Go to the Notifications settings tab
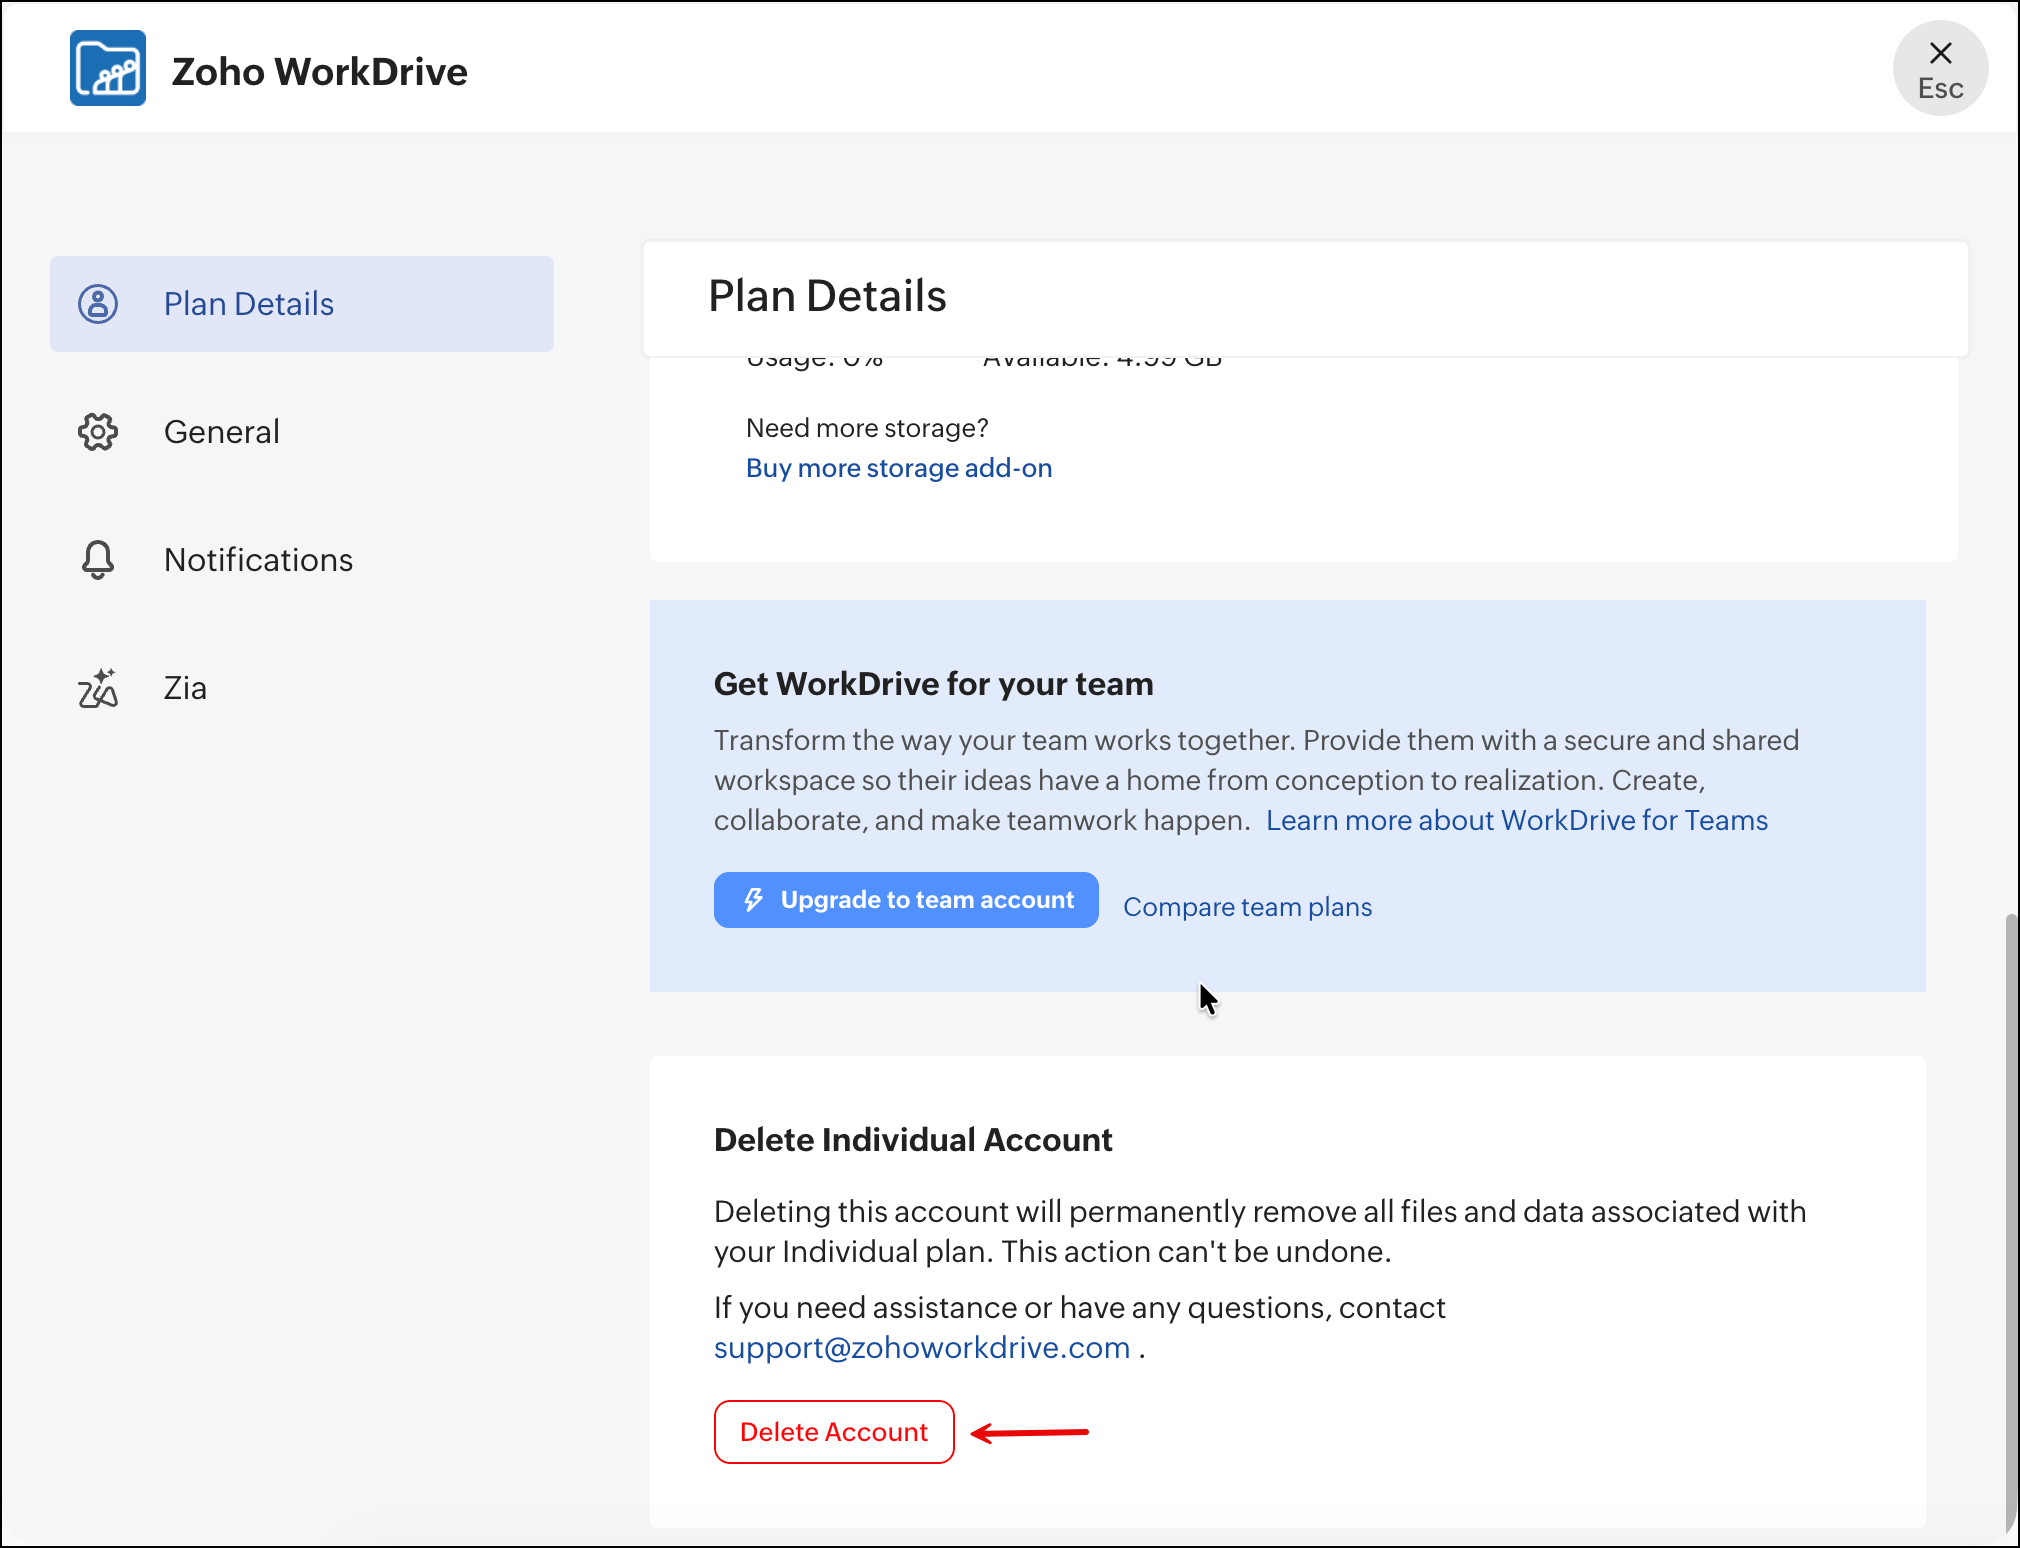Viewport: 2020px width, 1548px height. [258, 560]
